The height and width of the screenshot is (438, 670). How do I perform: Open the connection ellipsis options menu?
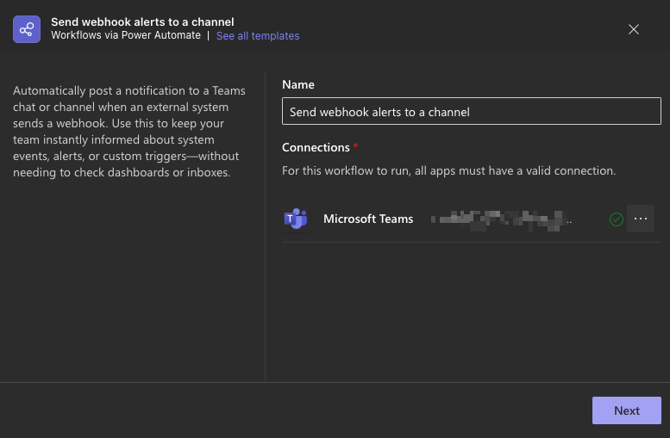tap(640, 219)
